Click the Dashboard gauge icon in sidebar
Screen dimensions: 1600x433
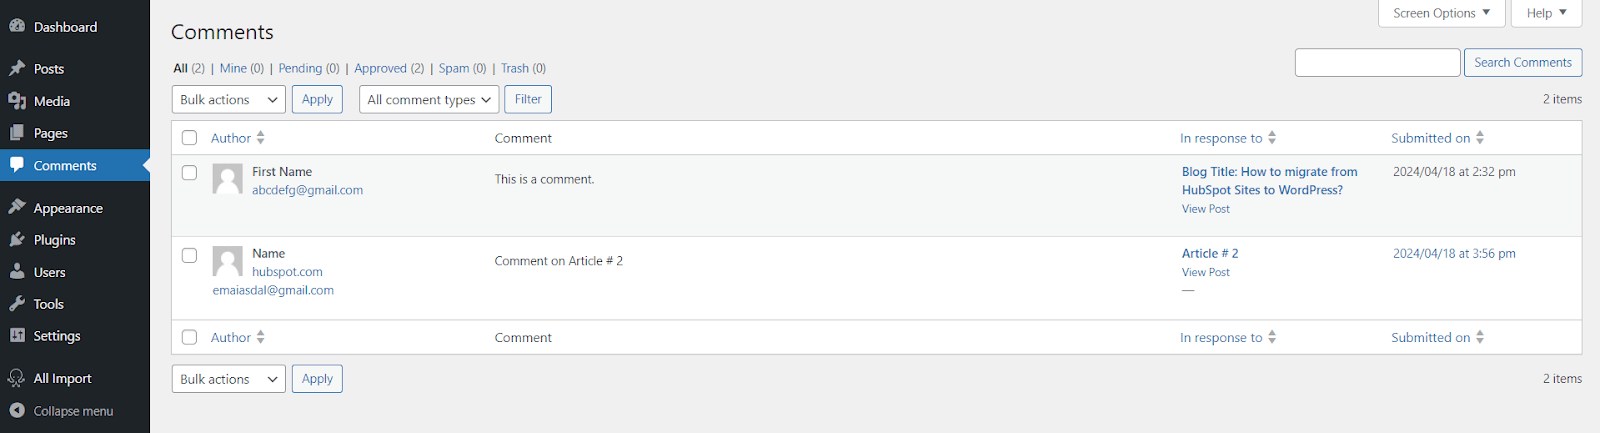click(x=17, y=27)
